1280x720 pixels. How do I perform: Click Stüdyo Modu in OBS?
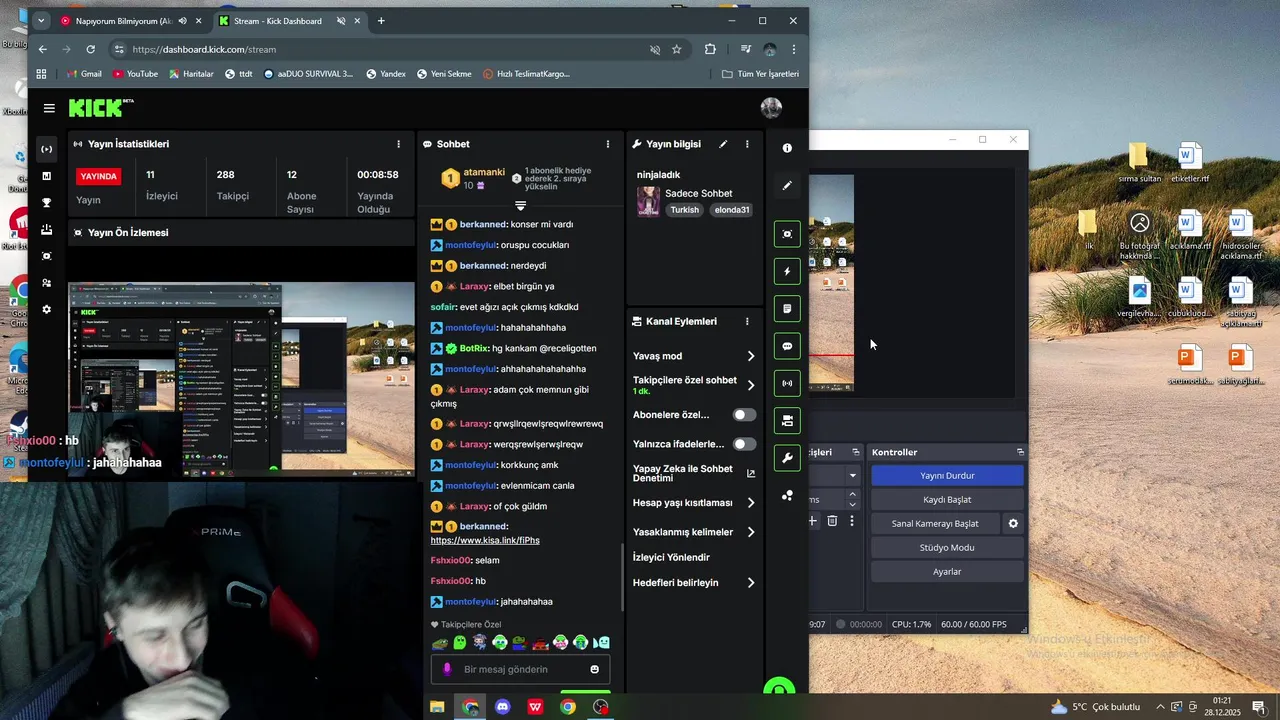(947, 547)
